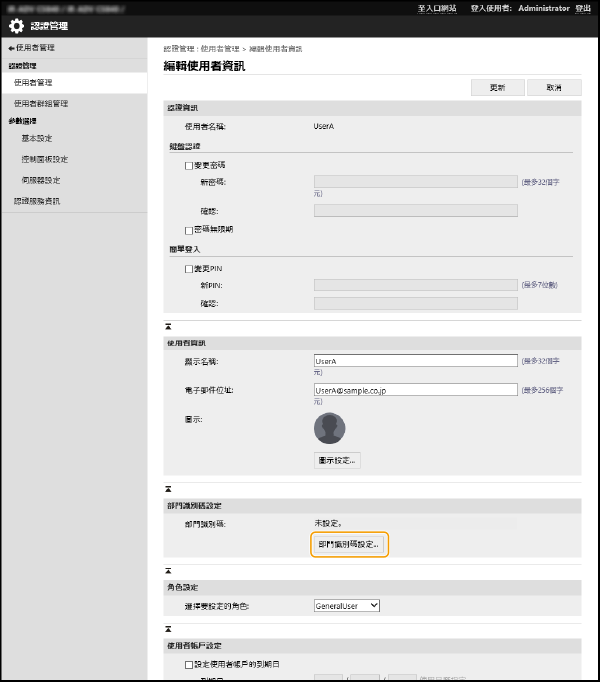Follow the 至入口網站 link
Viewport: 600px width, 682px height.
tap(437, 8)
